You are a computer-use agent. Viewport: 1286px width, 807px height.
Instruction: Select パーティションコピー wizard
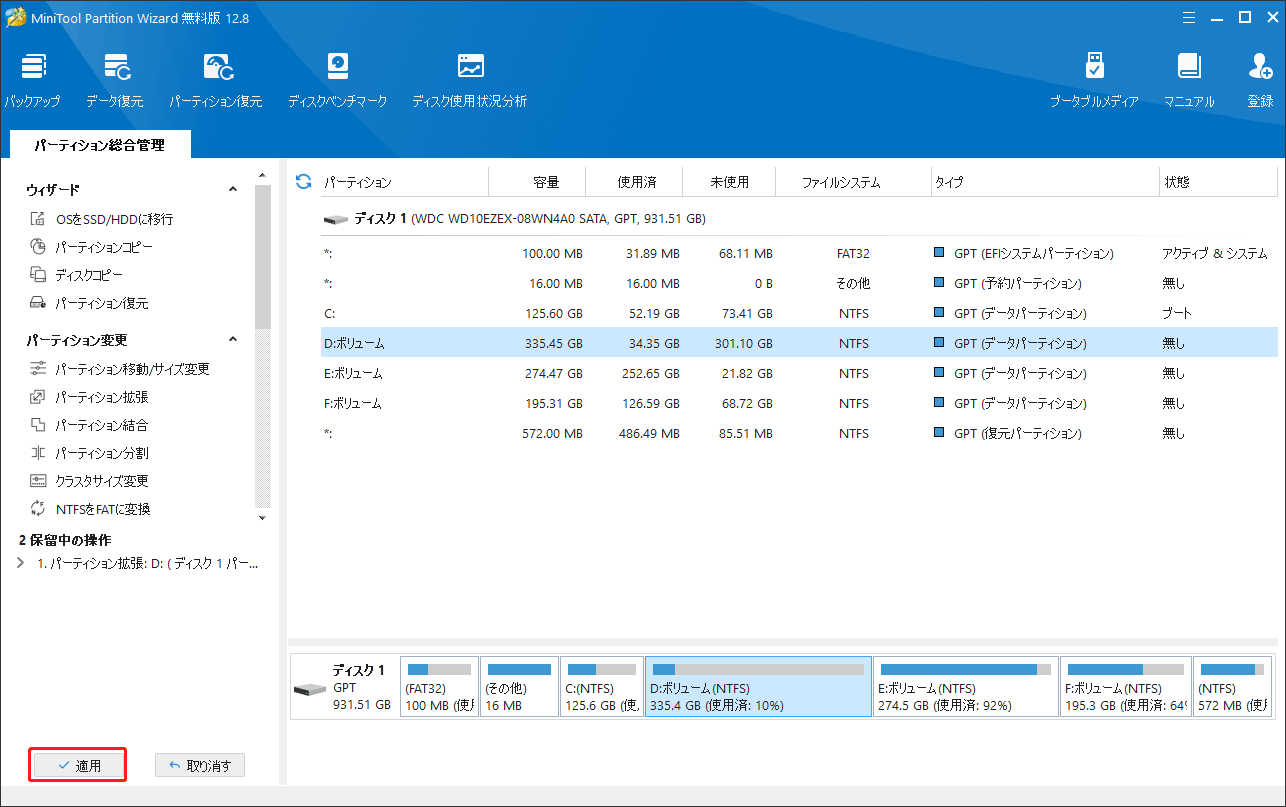click(x=91, y=247)
